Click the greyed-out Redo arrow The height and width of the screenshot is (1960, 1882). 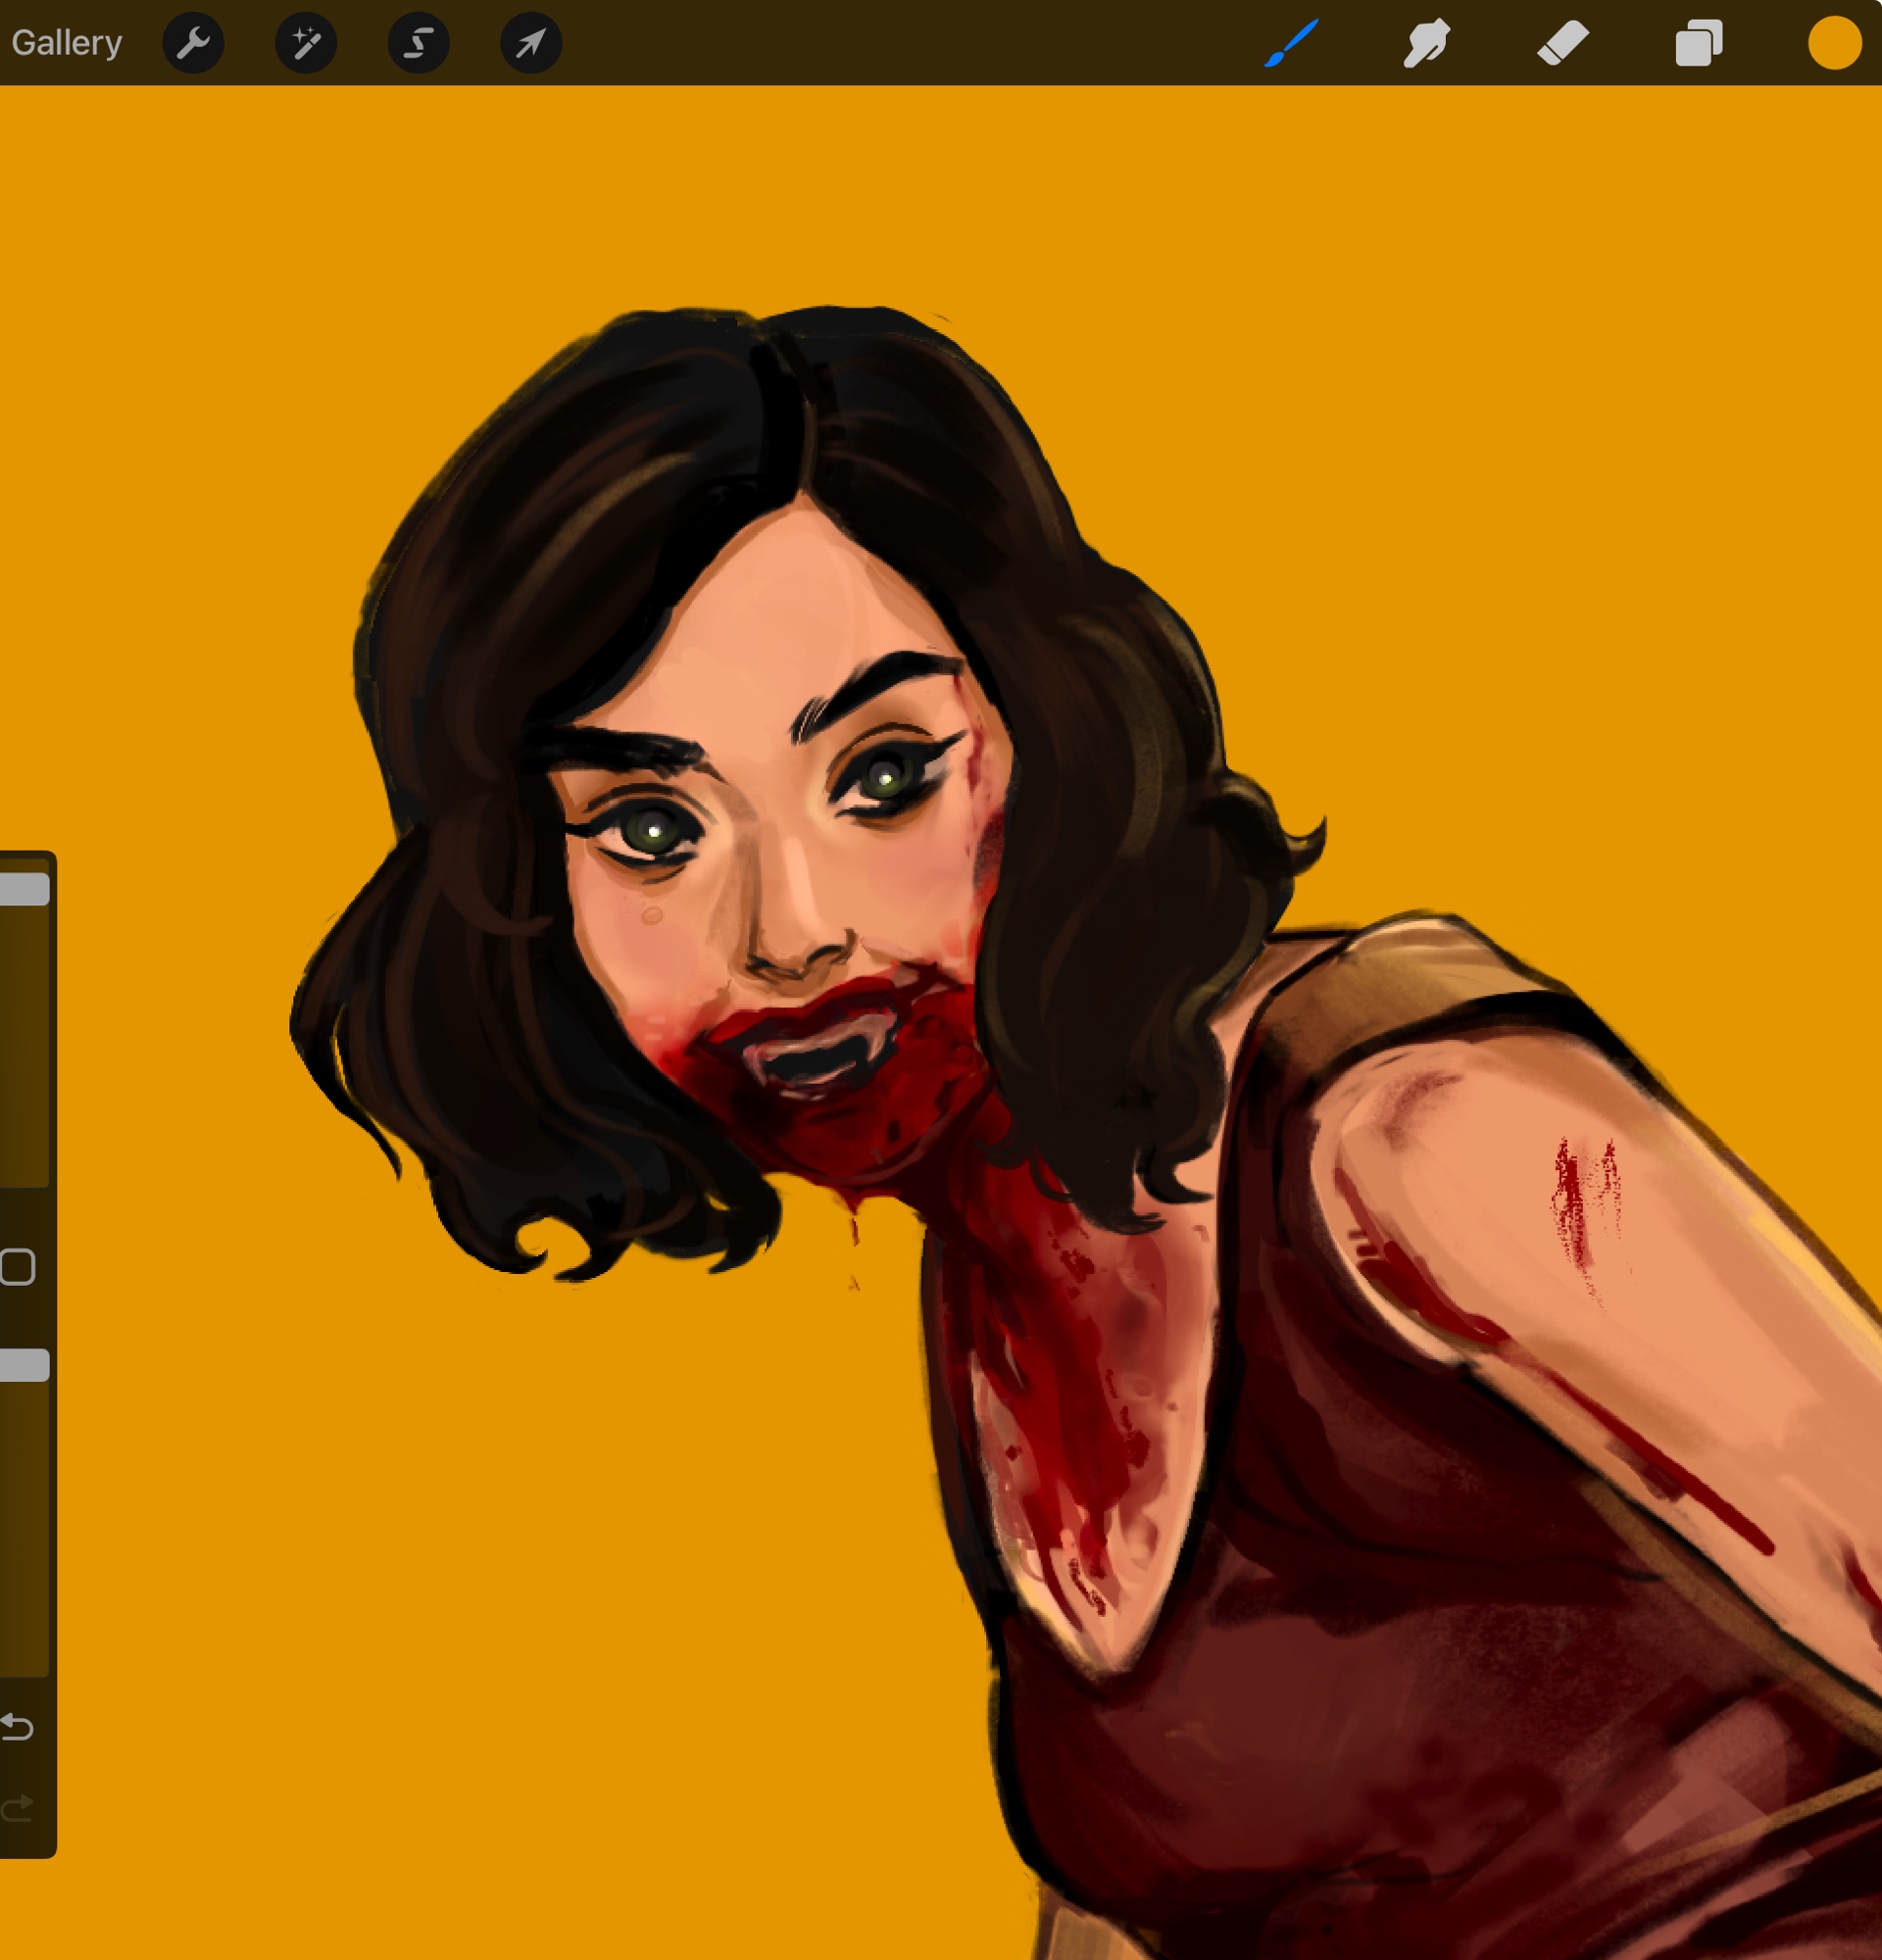(x=18, y=1807)
